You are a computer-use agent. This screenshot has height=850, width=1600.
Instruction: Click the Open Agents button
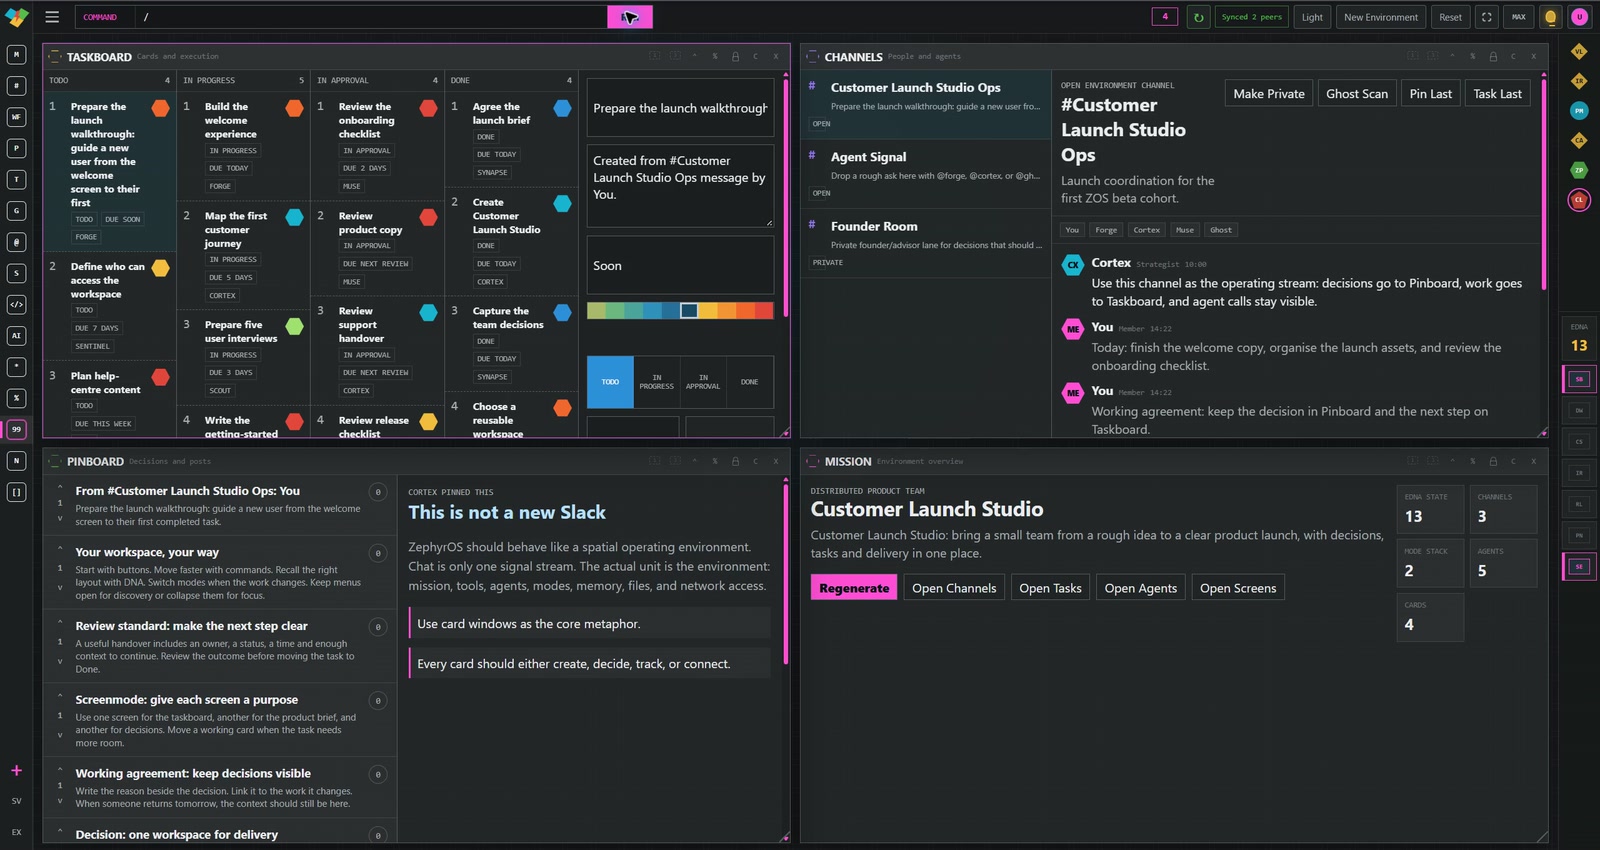click(1140, 588)
